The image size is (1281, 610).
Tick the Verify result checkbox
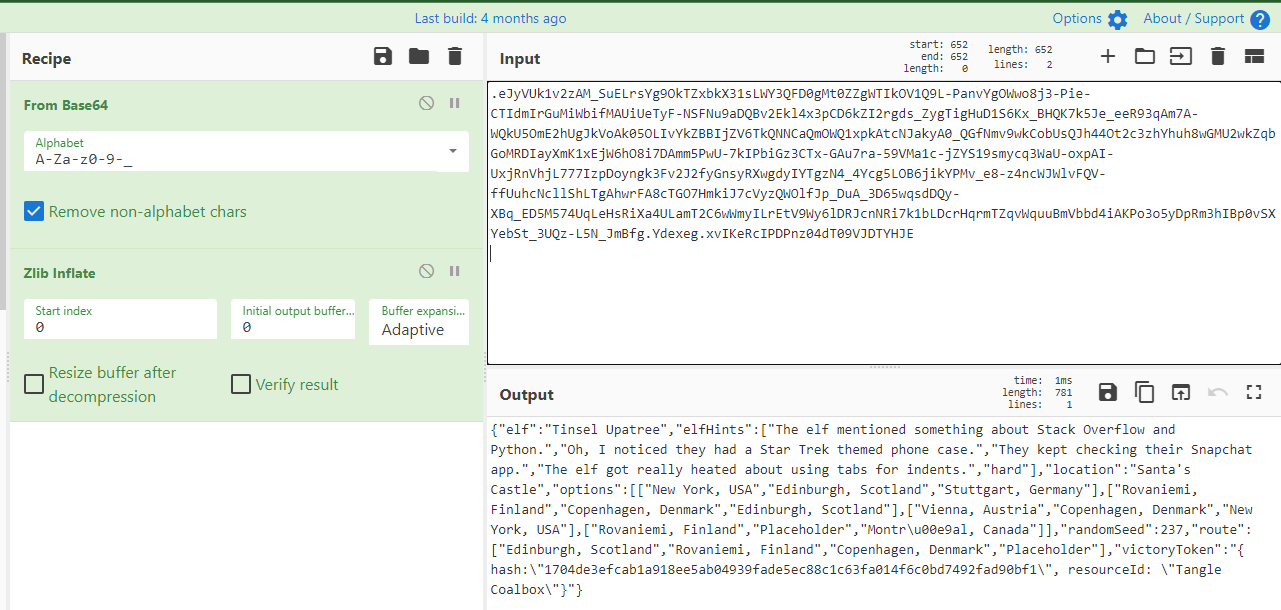coord(241,384)
